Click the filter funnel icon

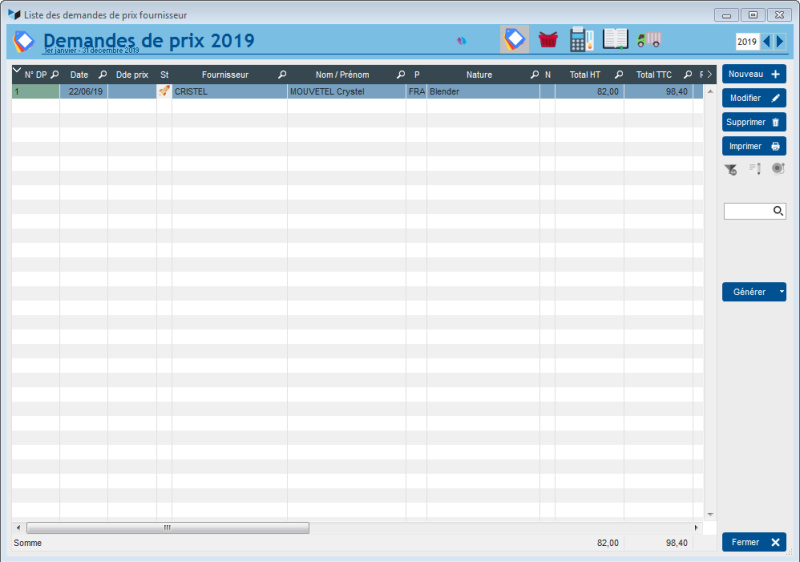click(x=731, y=169)
